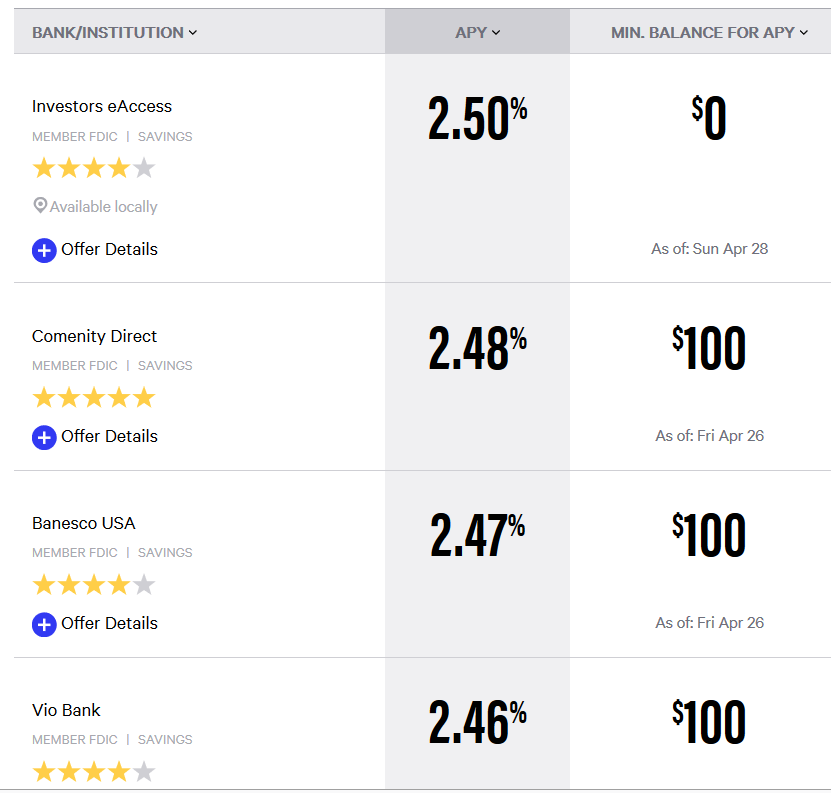Click the Available locally text

[x=104, y=207]
